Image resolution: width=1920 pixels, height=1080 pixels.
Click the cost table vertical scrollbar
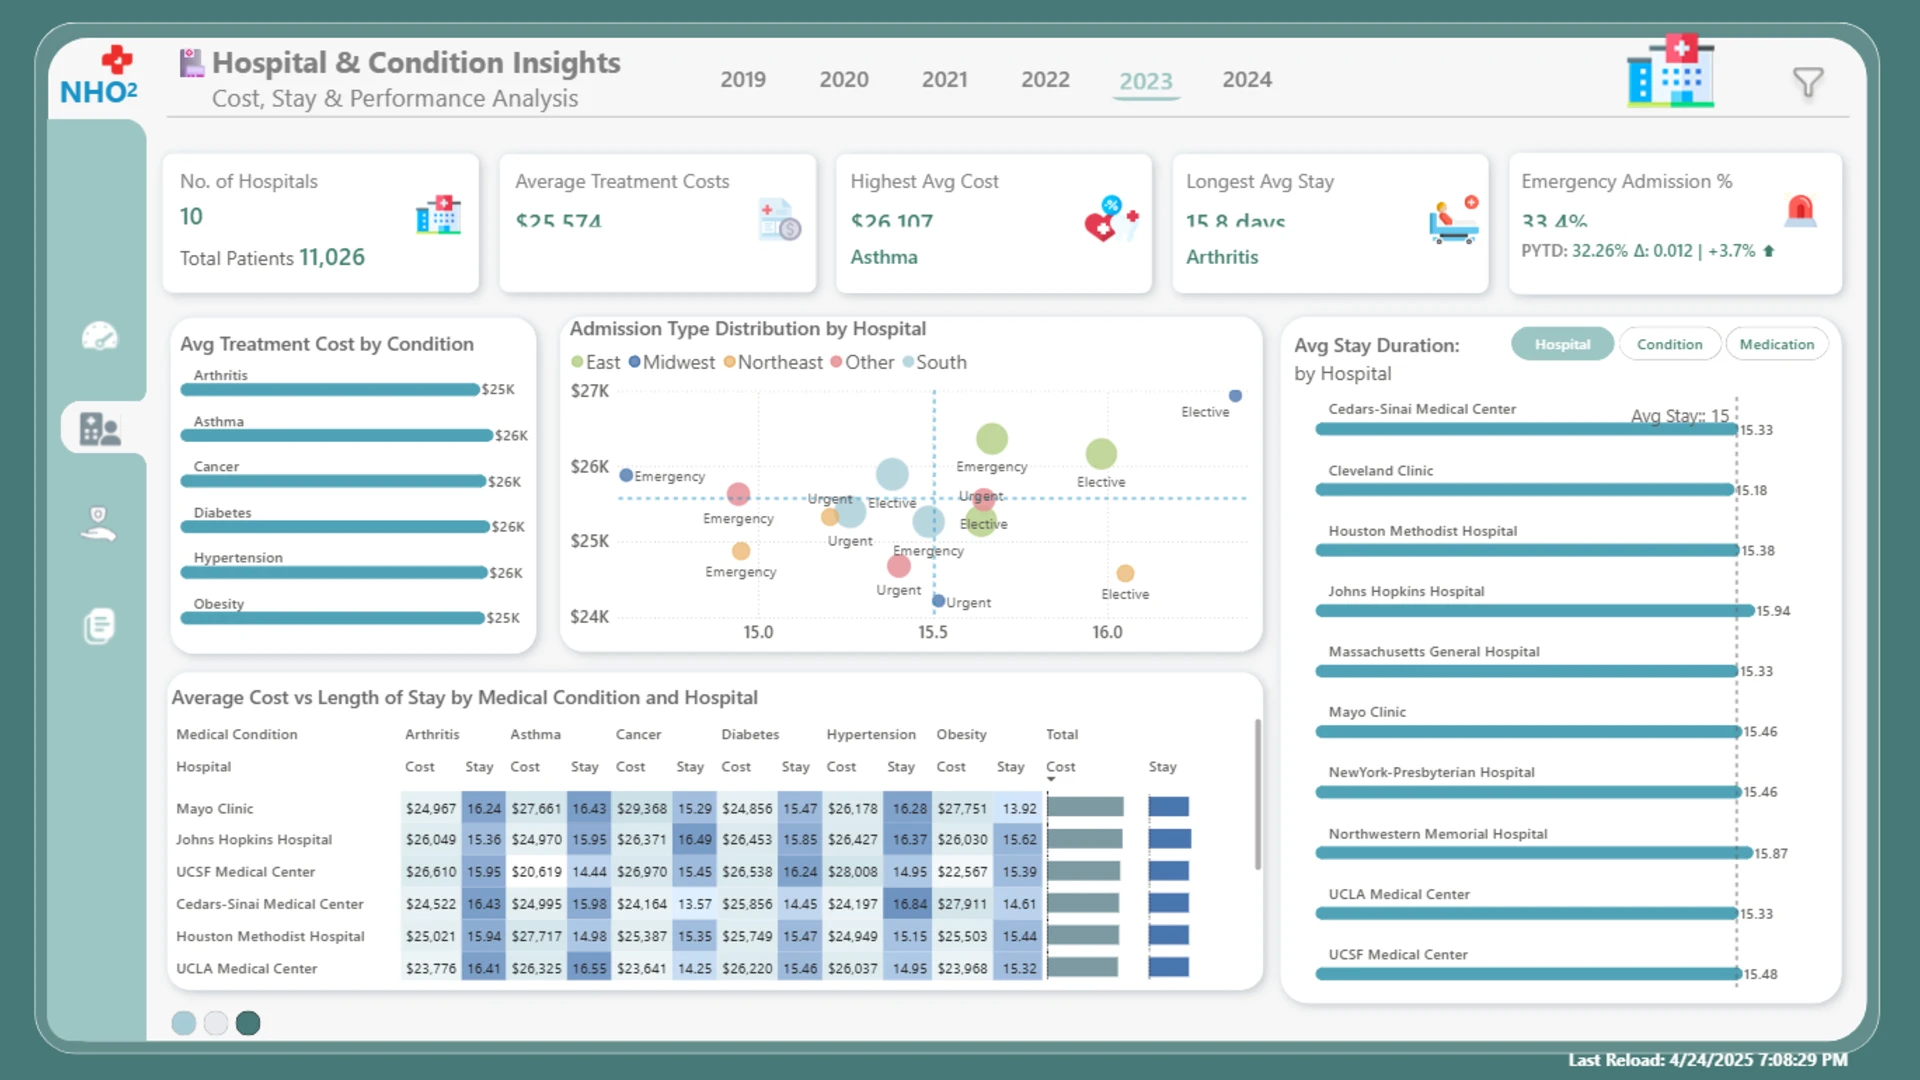click(1257, 795)
